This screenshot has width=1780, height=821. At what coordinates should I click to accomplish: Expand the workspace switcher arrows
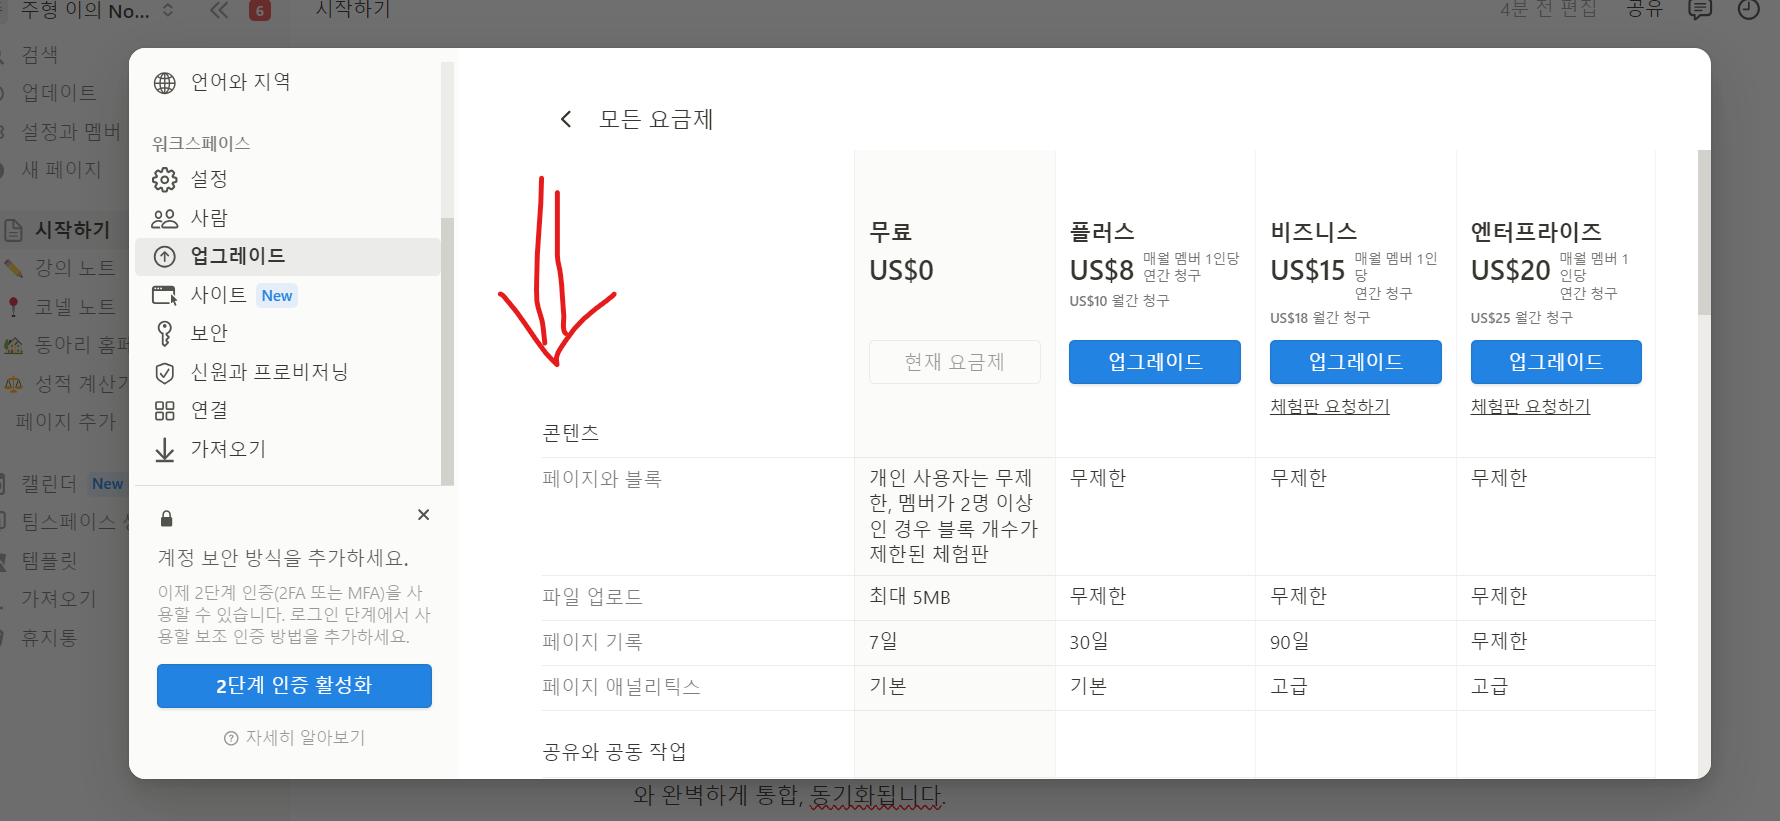pos(168,10)
